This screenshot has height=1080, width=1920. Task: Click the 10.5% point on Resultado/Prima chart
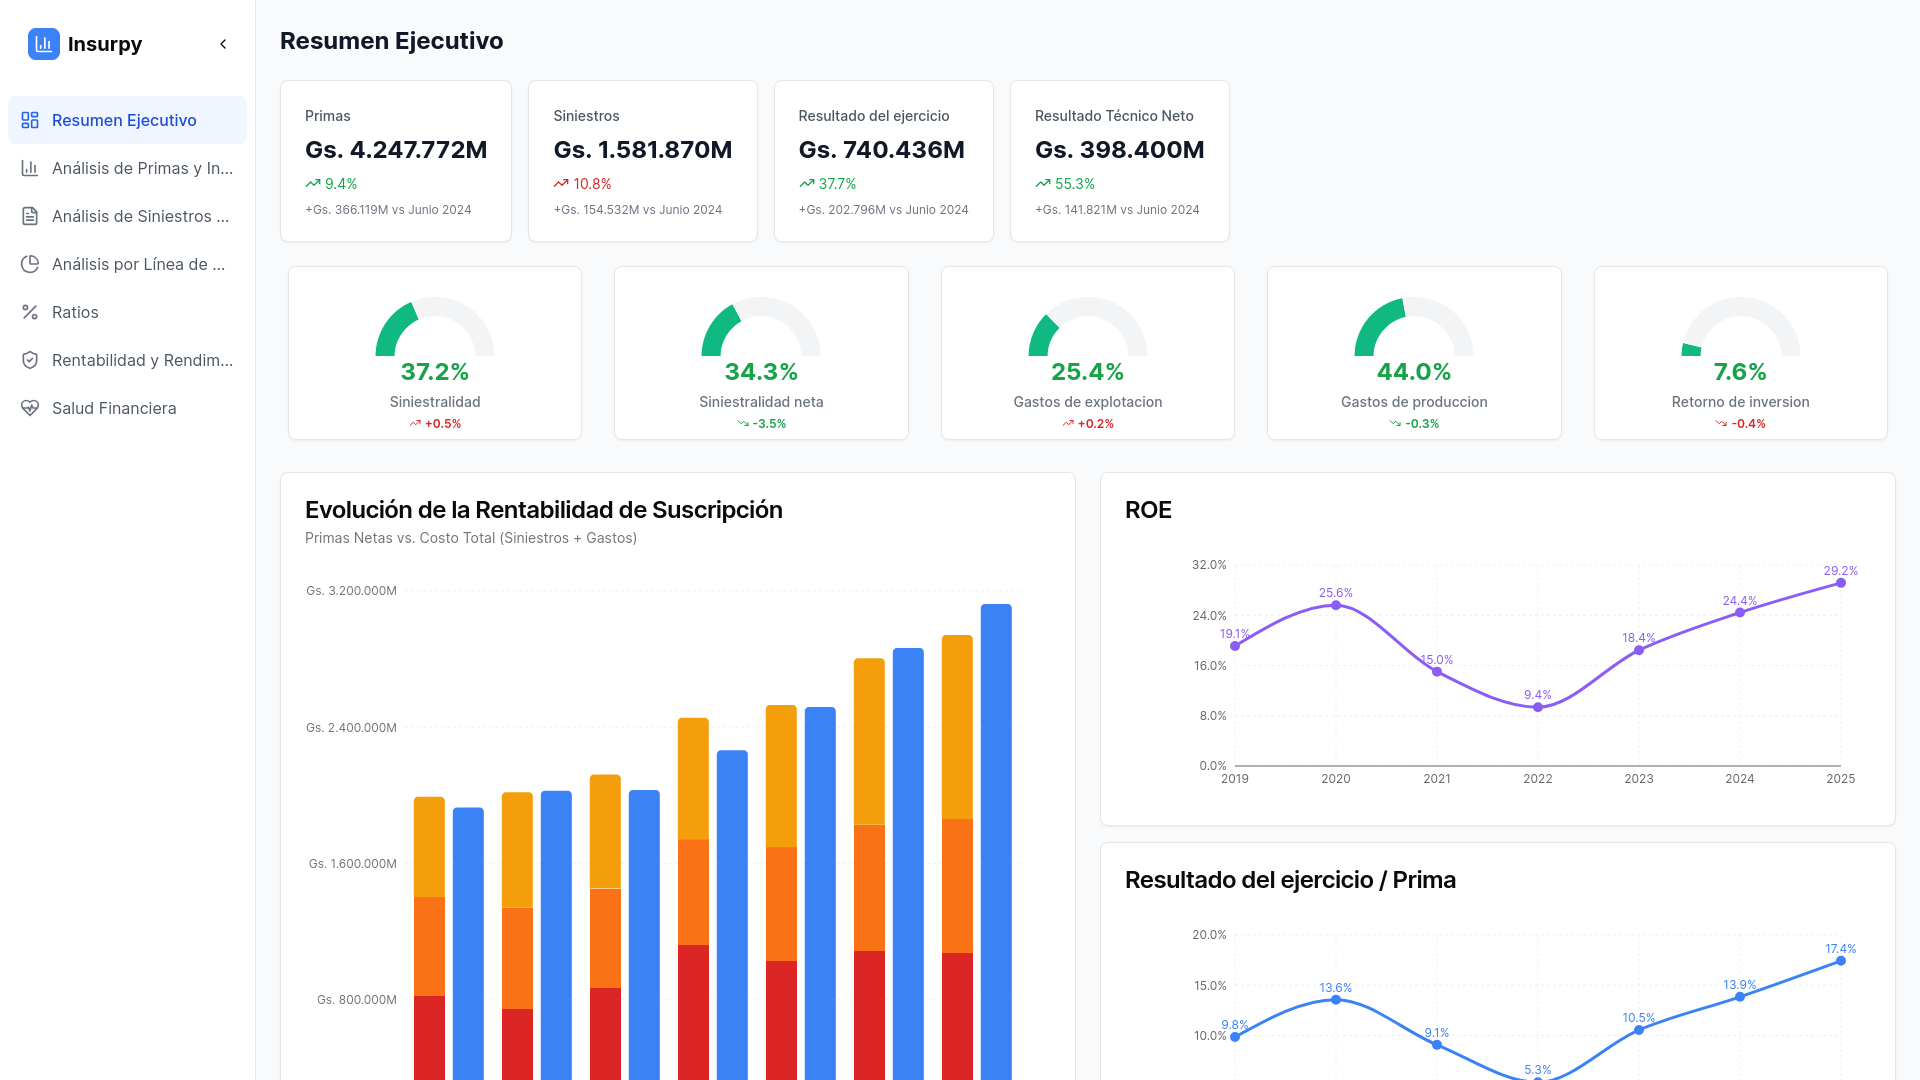point(1639,1030)
